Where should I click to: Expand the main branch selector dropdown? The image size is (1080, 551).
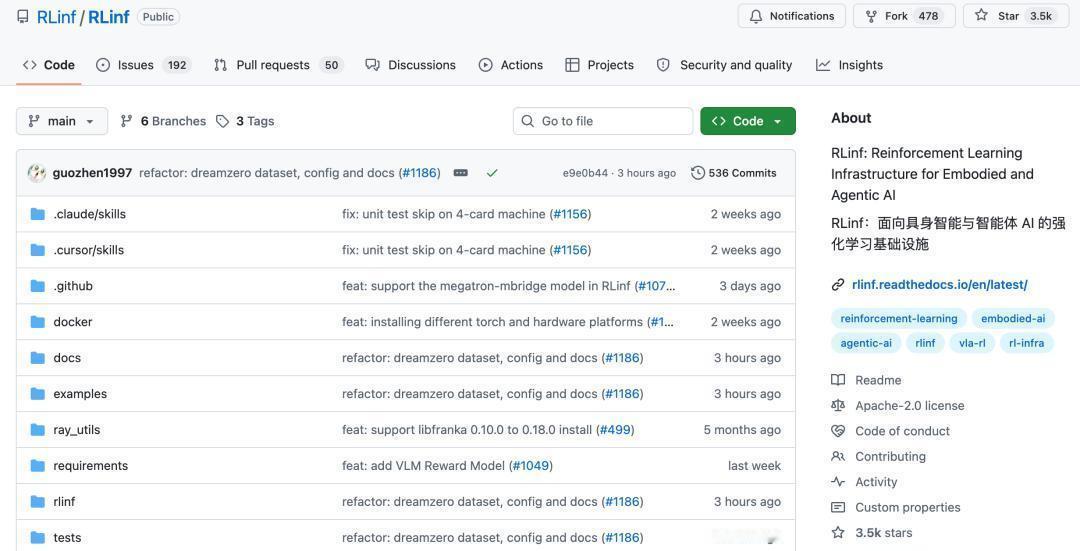(62, 121)
